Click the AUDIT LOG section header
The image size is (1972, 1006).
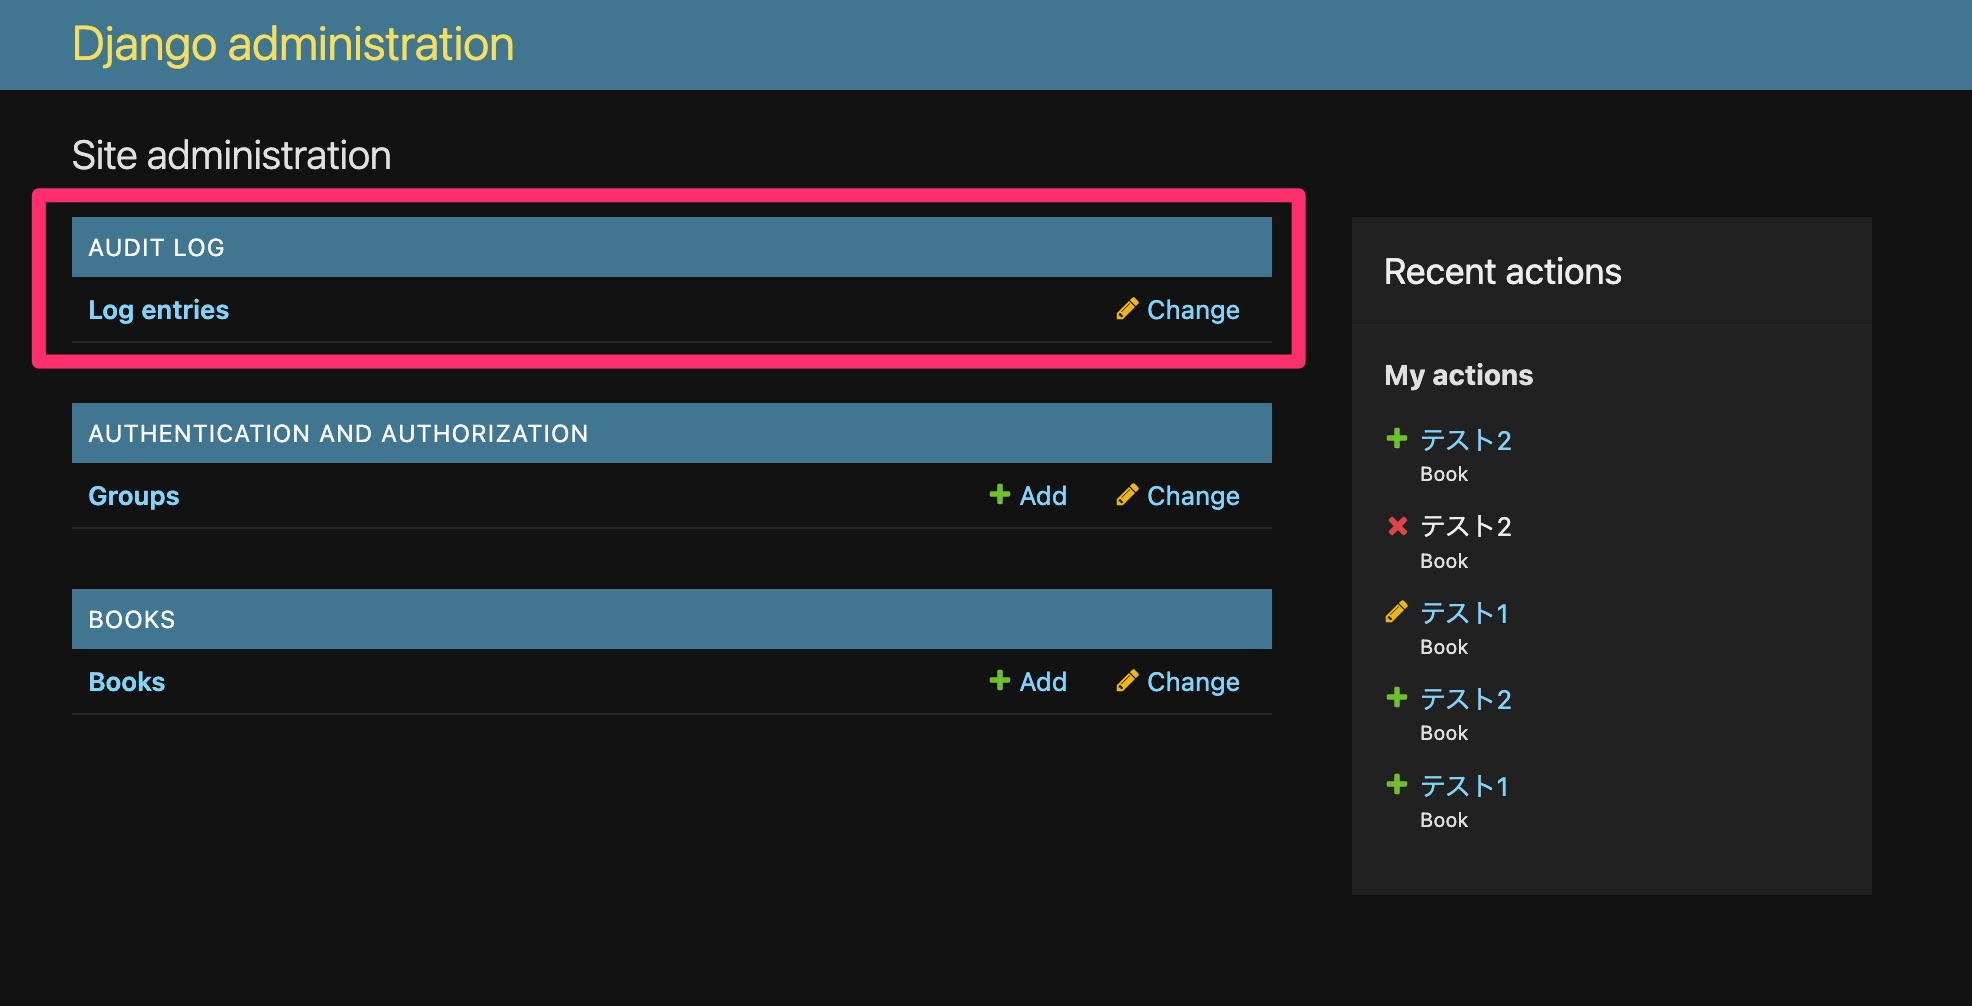(x=156, y=247)
